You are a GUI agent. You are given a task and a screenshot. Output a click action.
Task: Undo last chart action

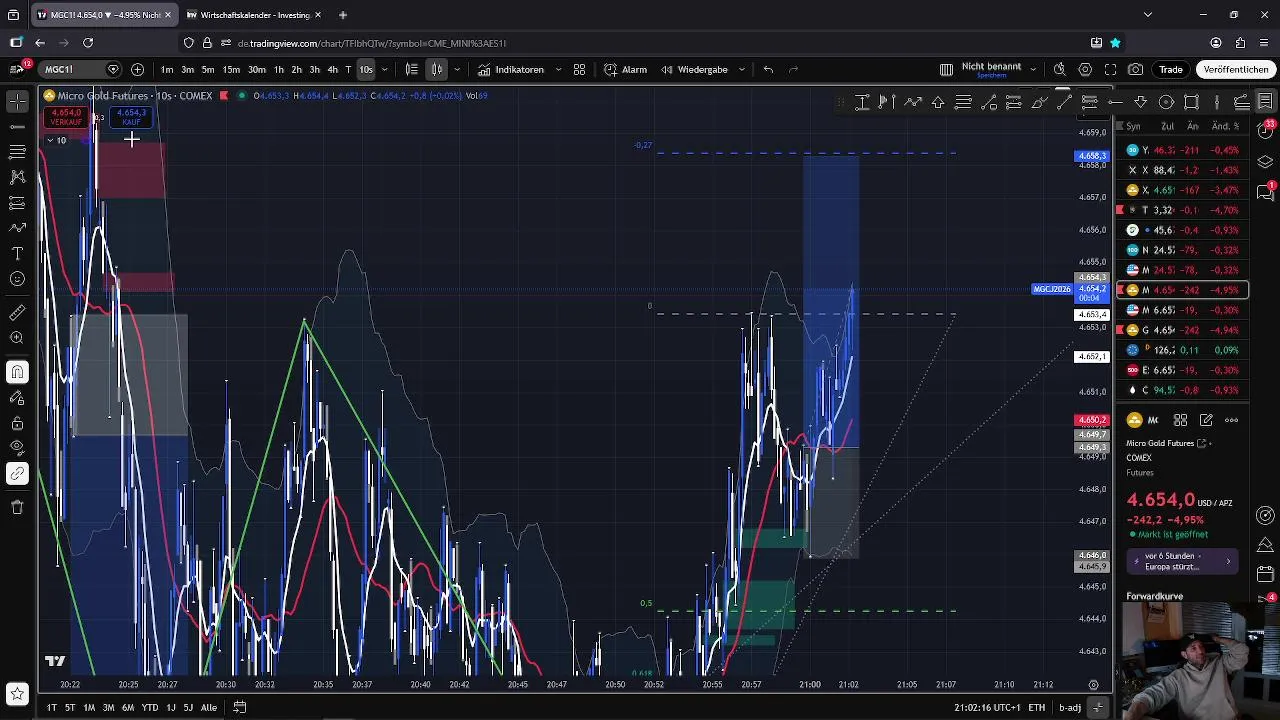[768, 69]
